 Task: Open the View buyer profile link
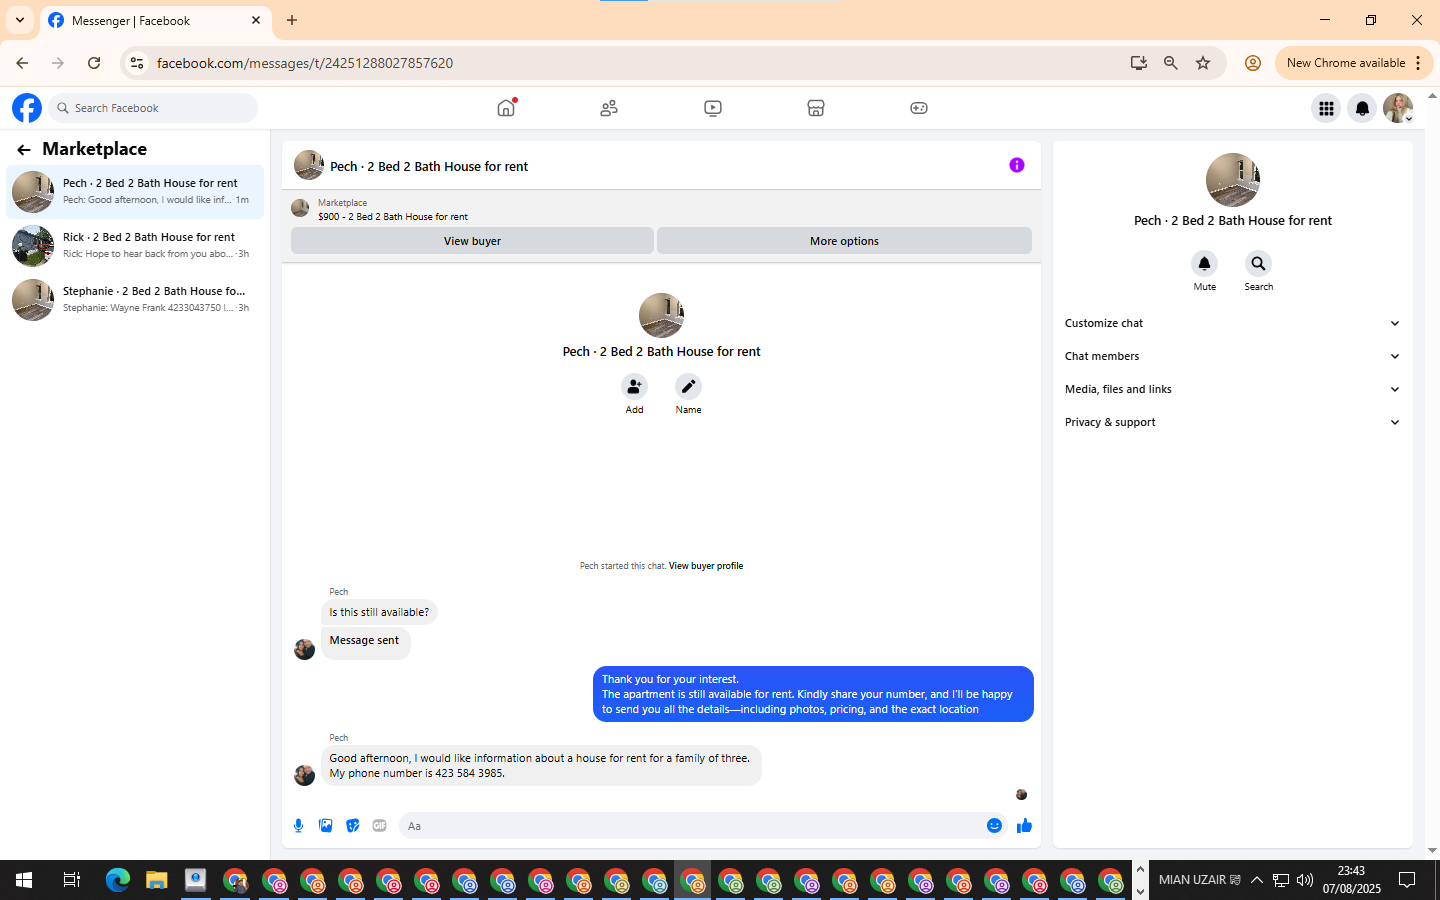[x=706, y=566]
